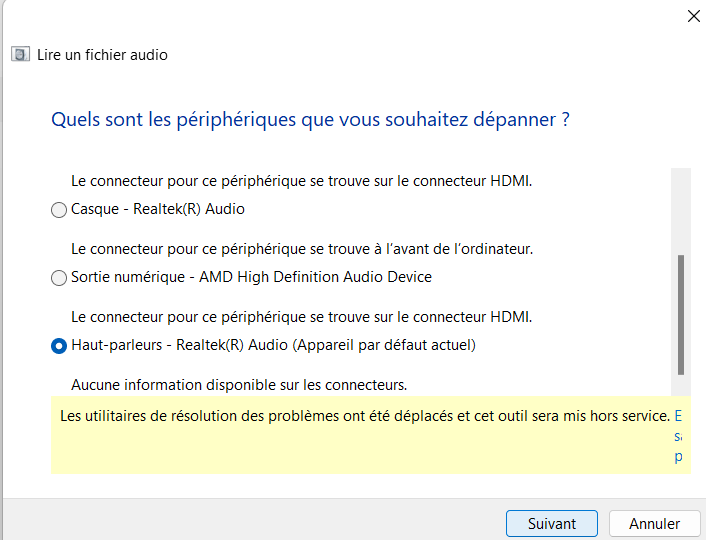Select Haut-parleurs - Realtek(R) Audio radio button

(59, 346)
